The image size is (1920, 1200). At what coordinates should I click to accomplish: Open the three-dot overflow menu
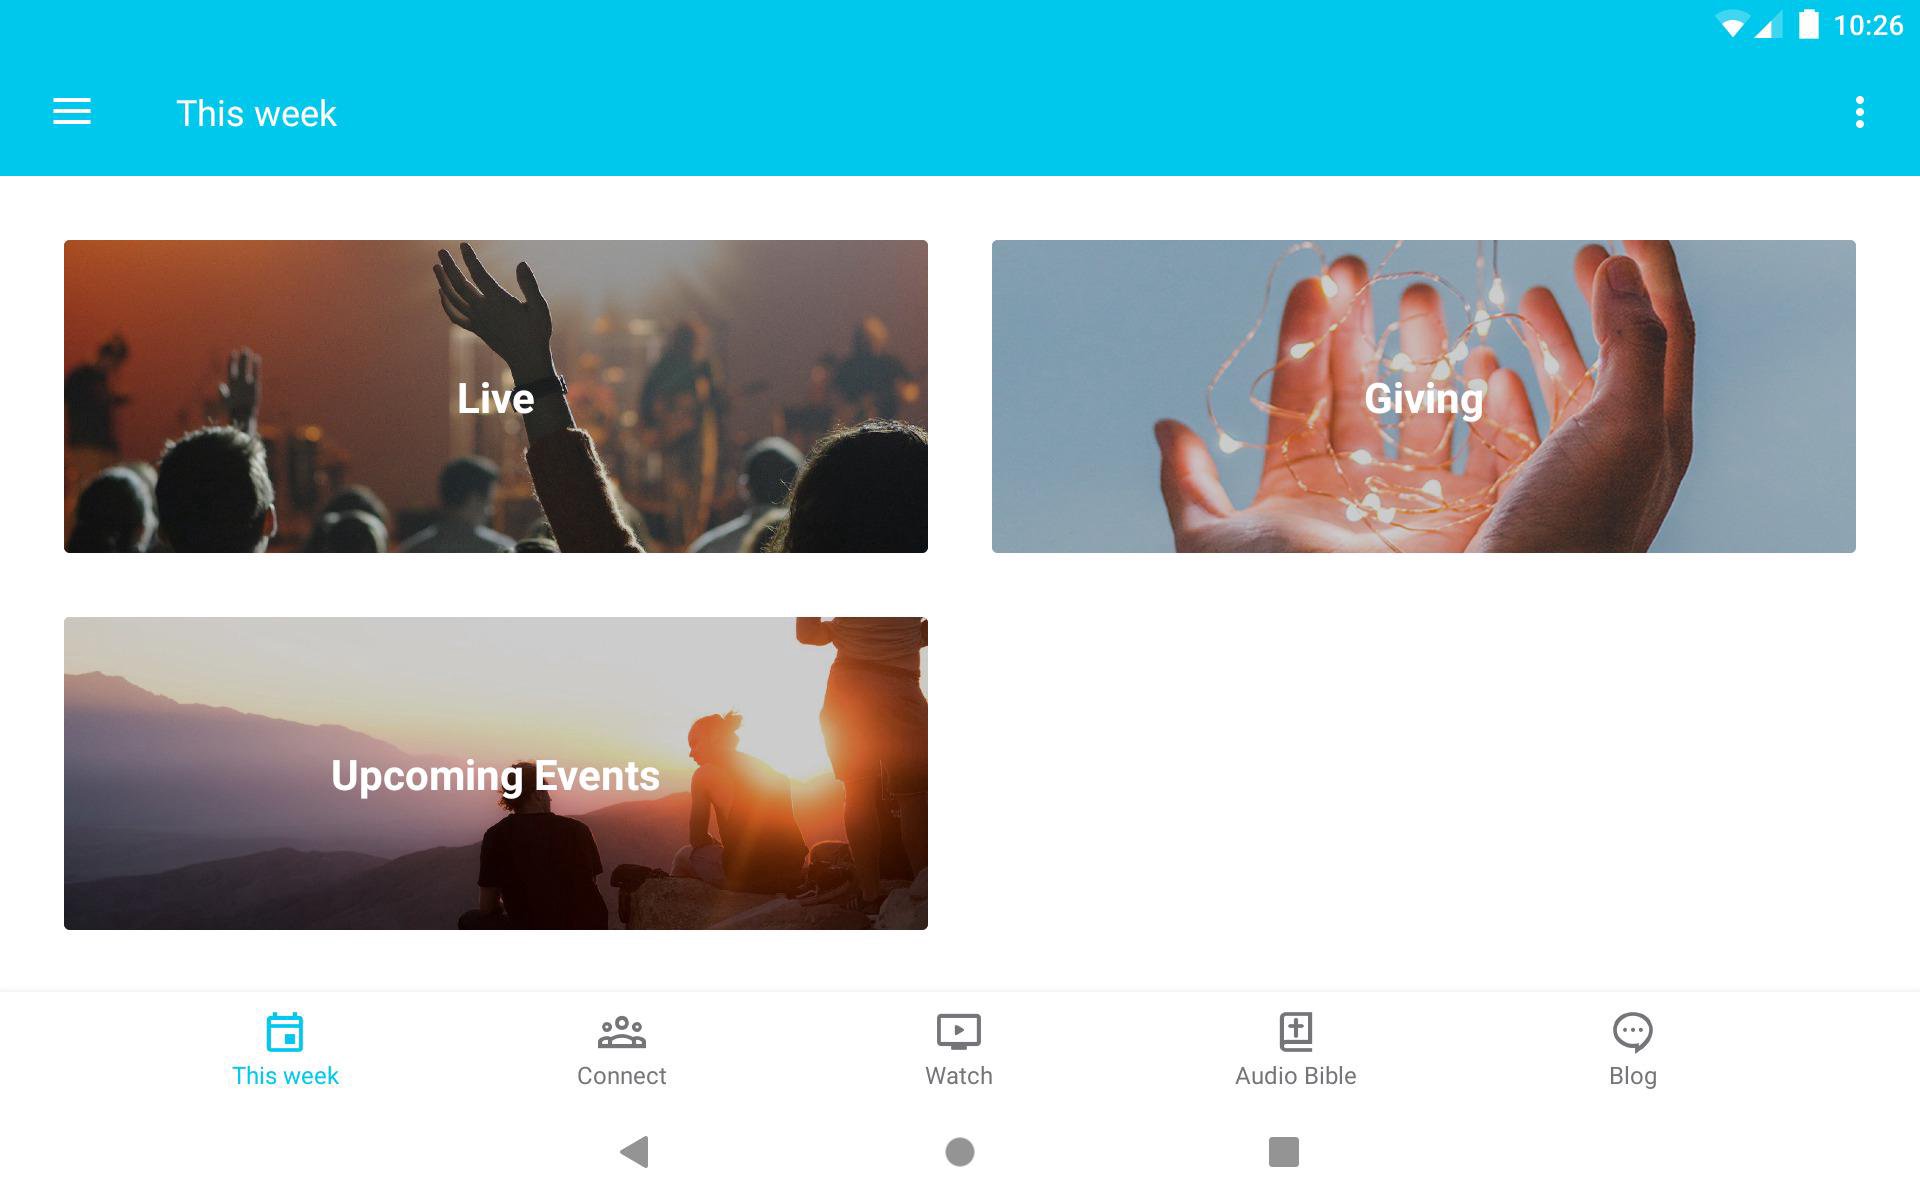[x=1859, y=112]
